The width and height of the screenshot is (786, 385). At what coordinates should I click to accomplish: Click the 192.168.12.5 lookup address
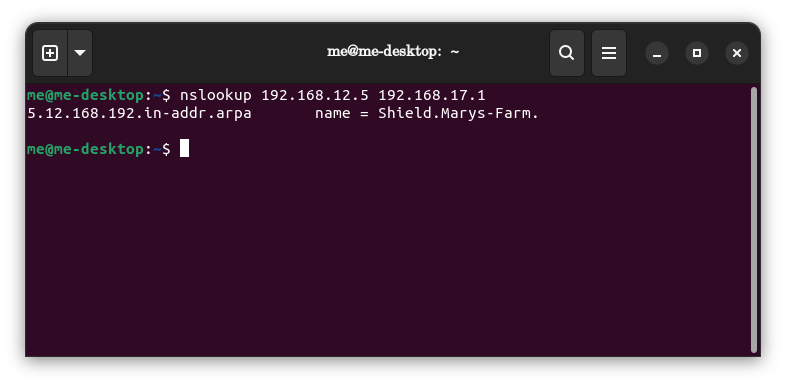tap(315, 95)
